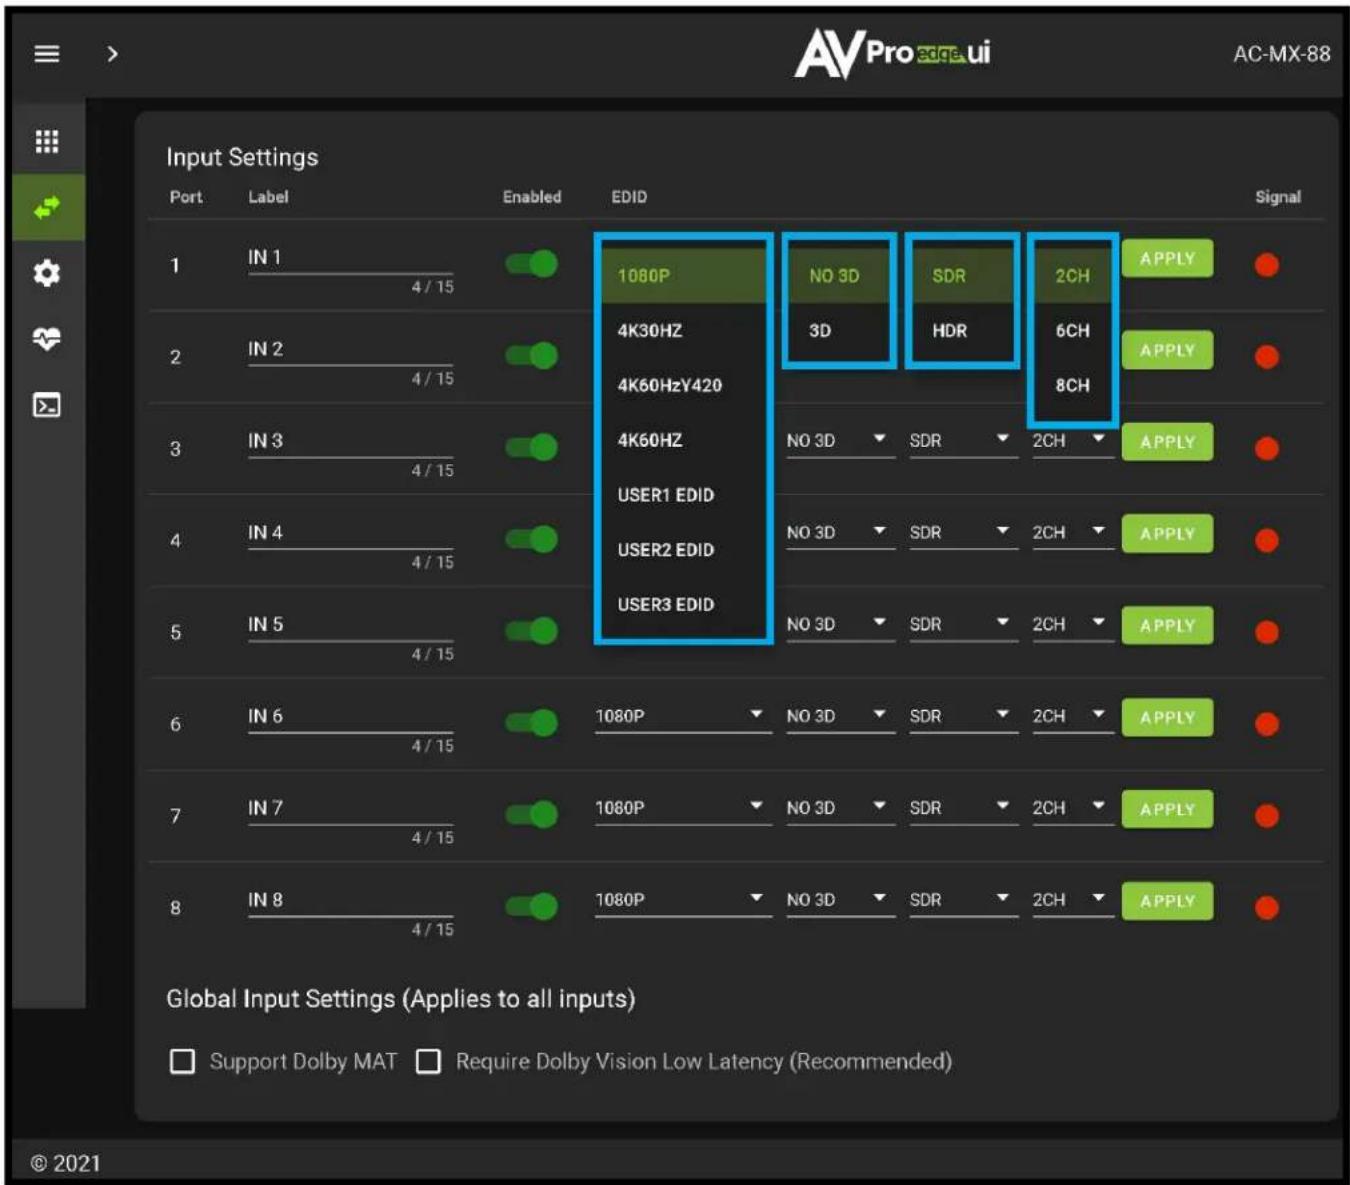Choose 4K60HzY420 from the EDID list
This screenshot has height=1185, width=1350.
tap(683, 386)
